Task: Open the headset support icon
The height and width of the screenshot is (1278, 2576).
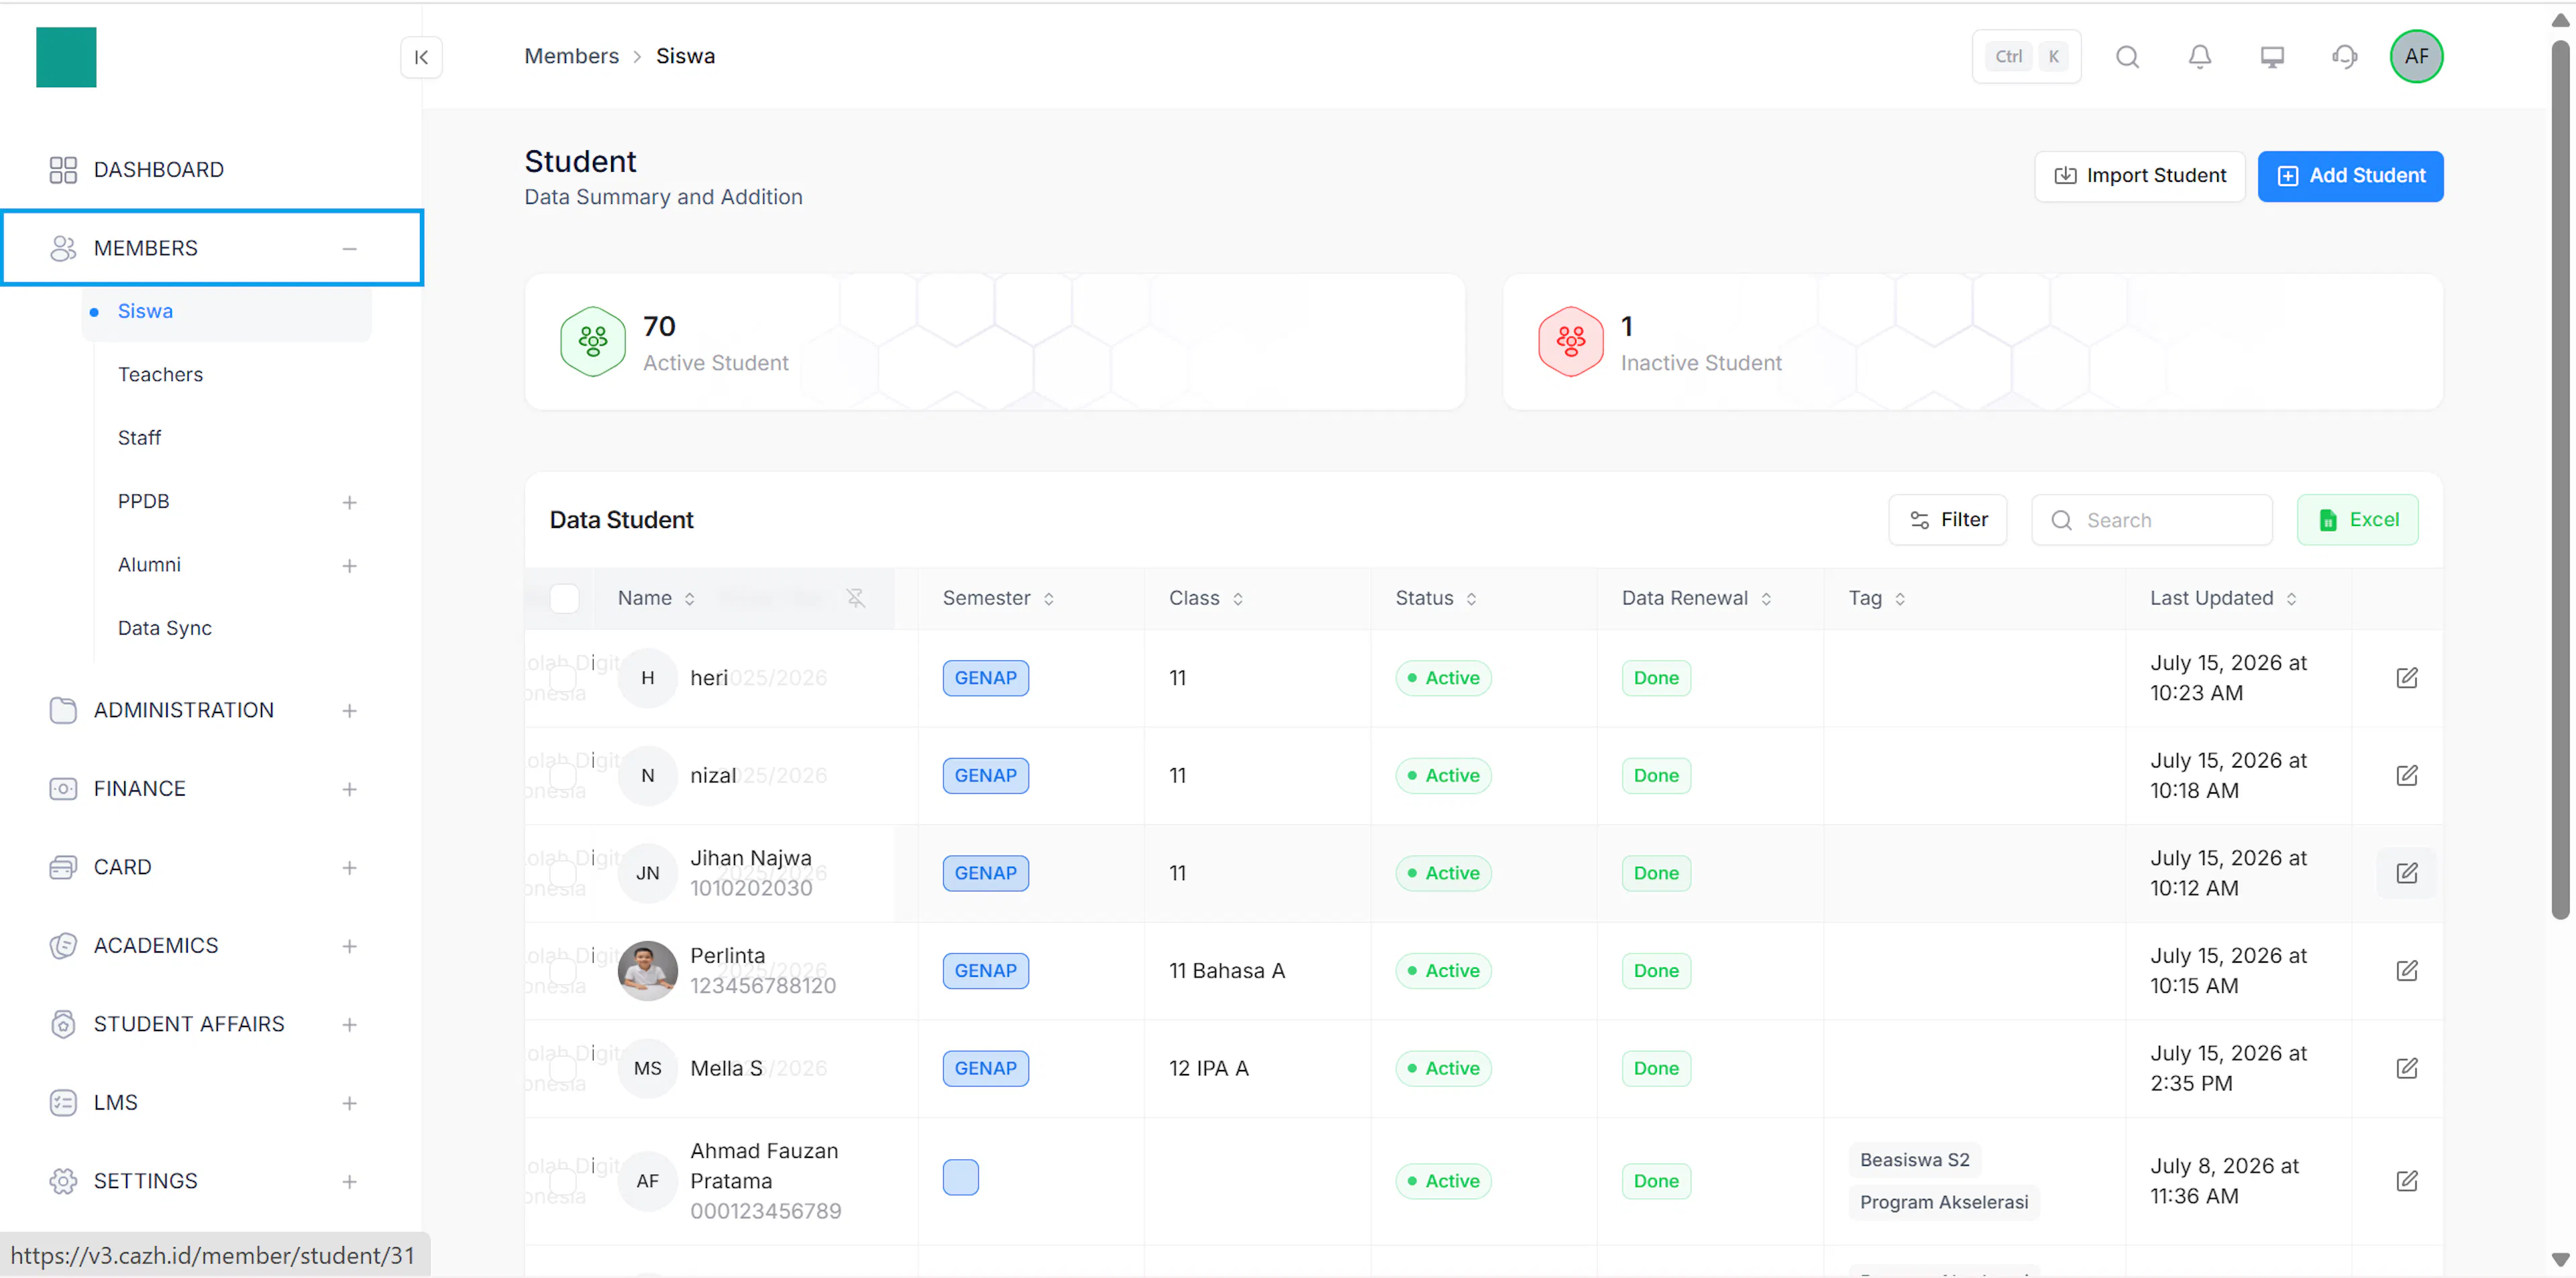Action: (2344, 57)
